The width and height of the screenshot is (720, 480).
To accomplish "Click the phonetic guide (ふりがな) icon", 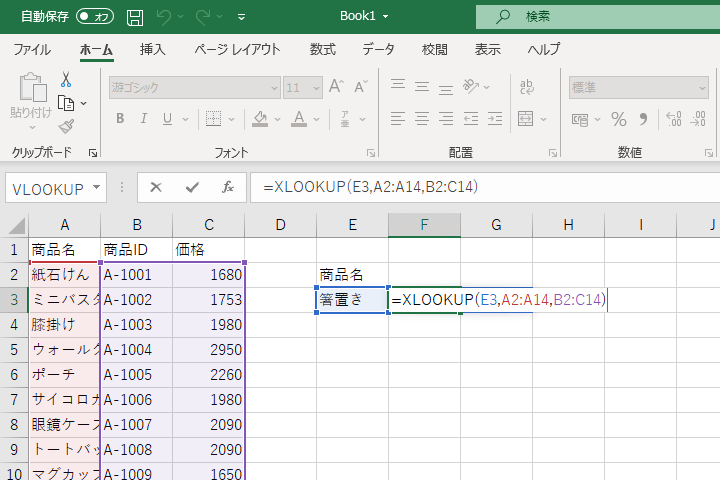I will 345,119.
